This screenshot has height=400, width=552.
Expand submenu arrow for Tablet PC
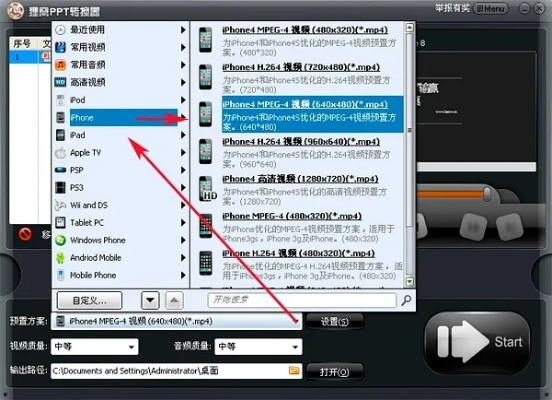pos(183,223)
